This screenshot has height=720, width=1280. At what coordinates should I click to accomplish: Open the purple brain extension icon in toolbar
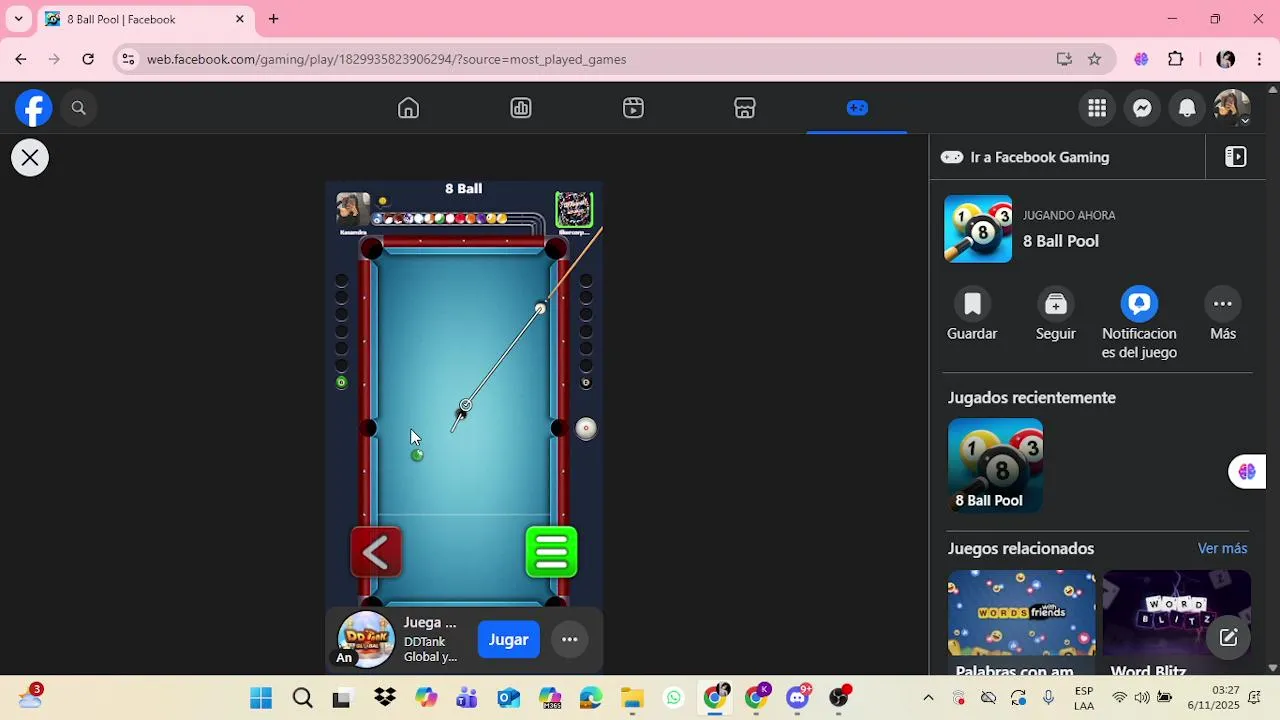pyautogui.click(x=1141, y=59)
